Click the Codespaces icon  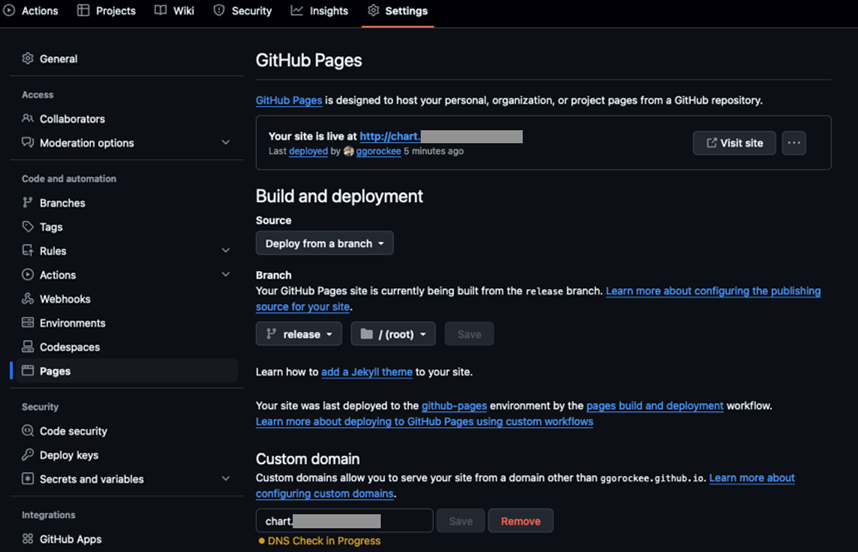27,347
